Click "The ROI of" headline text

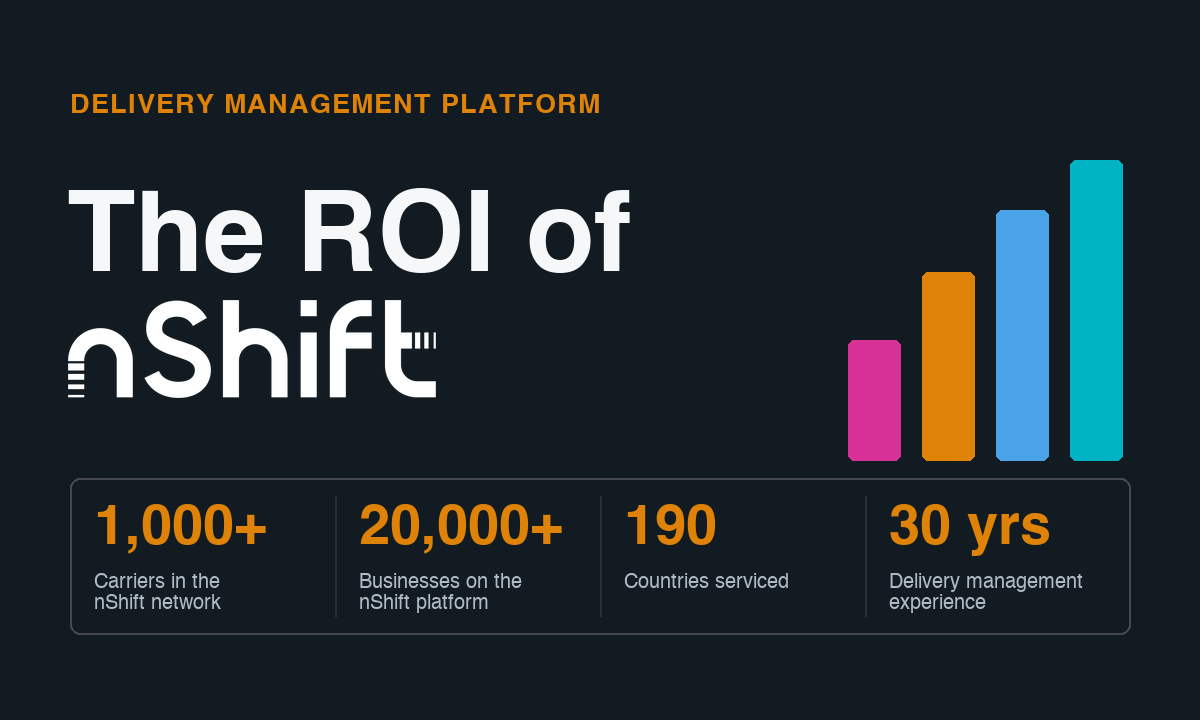(349, 233)
